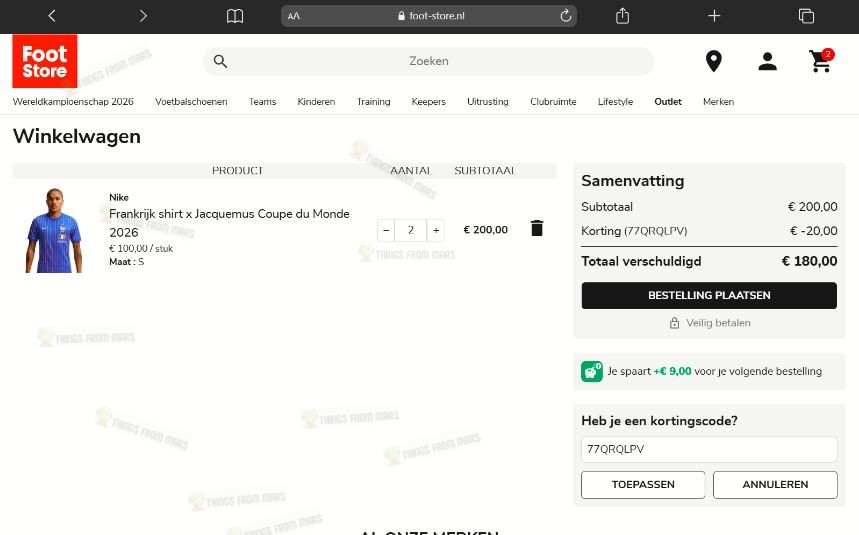This screenshot has width=859, height=535.
Task: Increase shirt quantity with plus button
Action: point(436,230)
